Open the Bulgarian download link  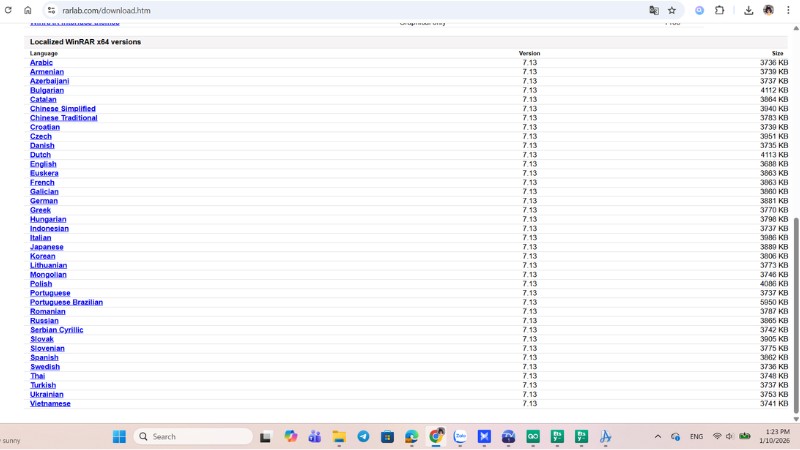pyautogui.click(x=46, y=90)
